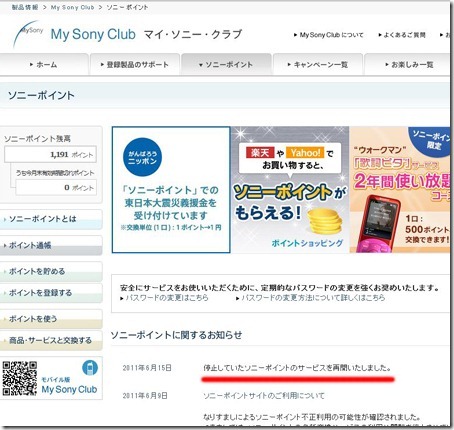Click the ソニーポイント残高 label
This screenshot has height=430, width=454.
(37, 138)
